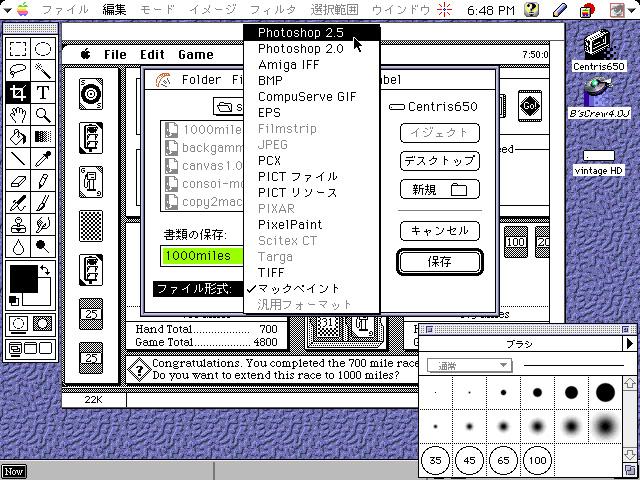Collapse the brush palette using its zoom box

(x=626, y=329)
